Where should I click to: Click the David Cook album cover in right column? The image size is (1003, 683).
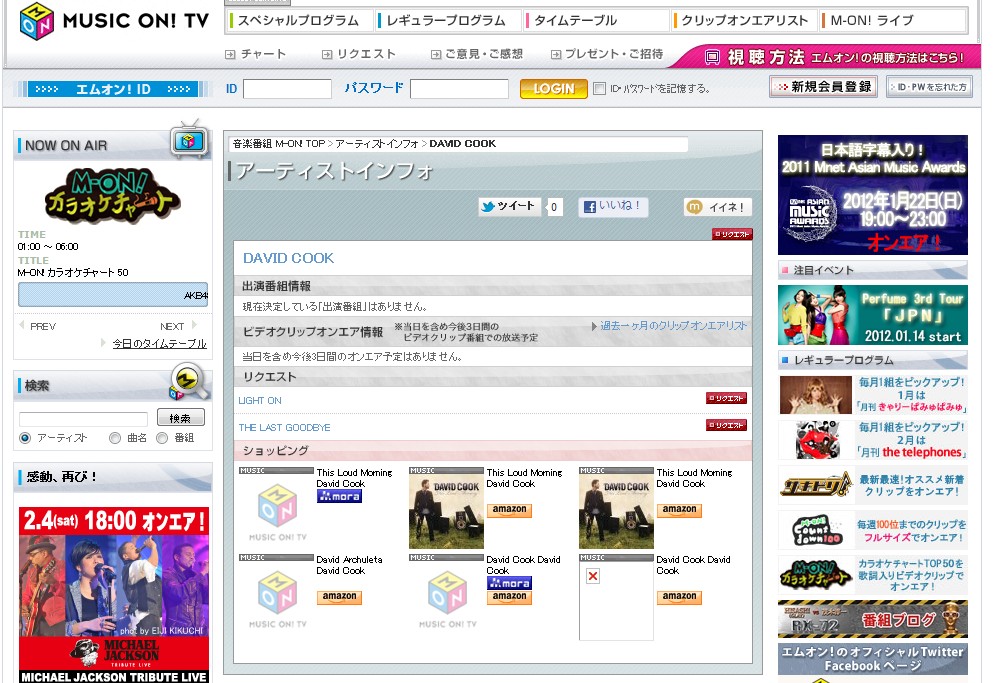coord(616,512)
